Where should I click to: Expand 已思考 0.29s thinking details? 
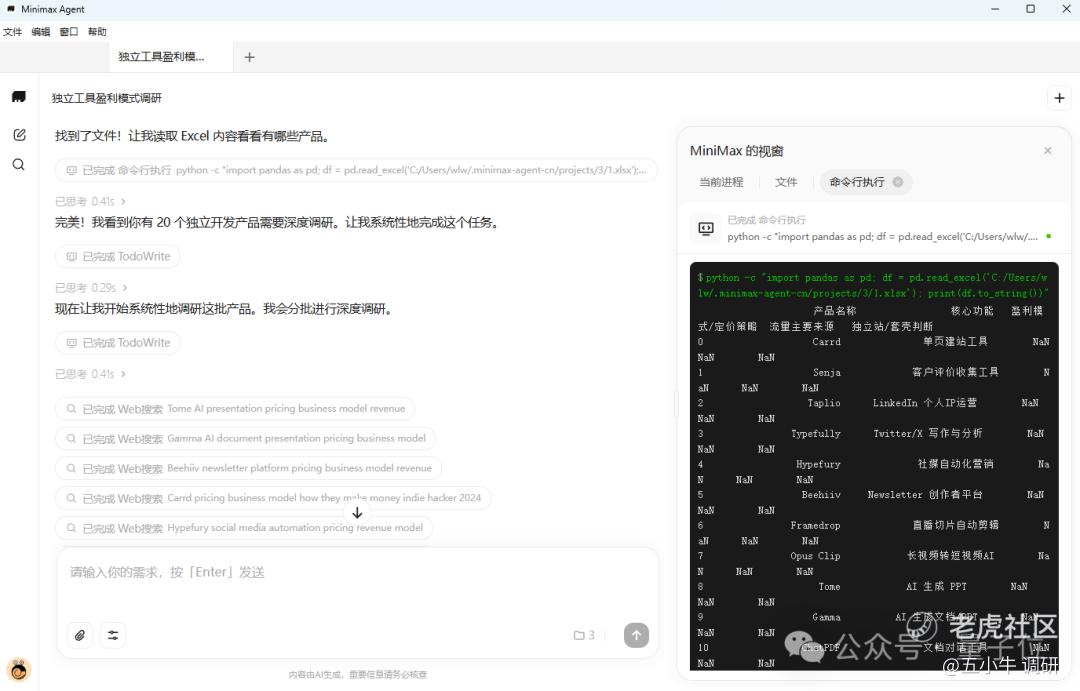91,287
